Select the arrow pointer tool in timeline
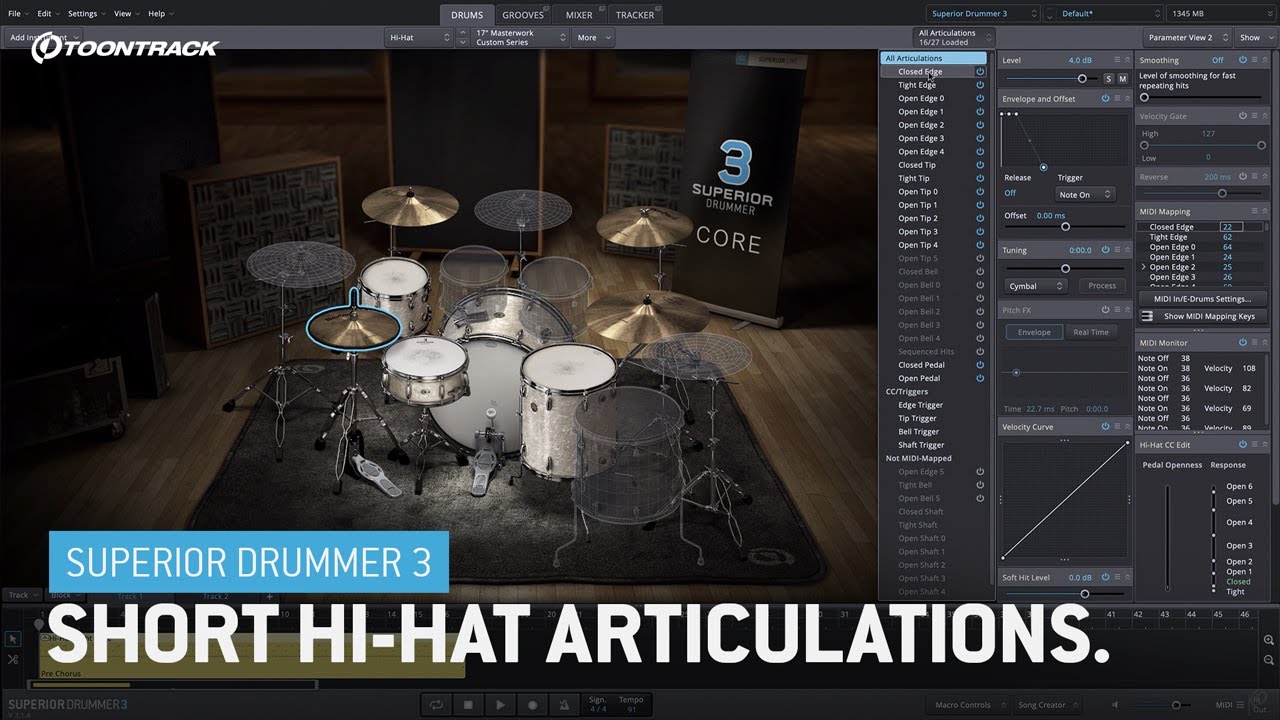This screenshot has width=1280, height=720. point(13,640)
